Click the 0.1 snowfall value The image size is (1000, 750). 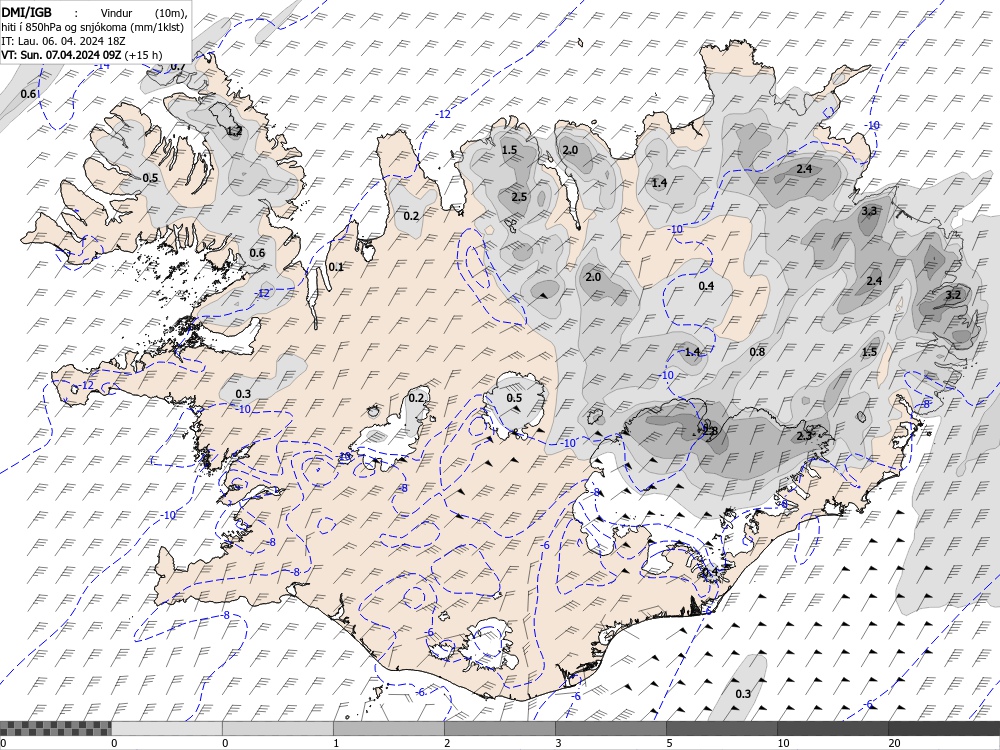[x=335, y=267]
